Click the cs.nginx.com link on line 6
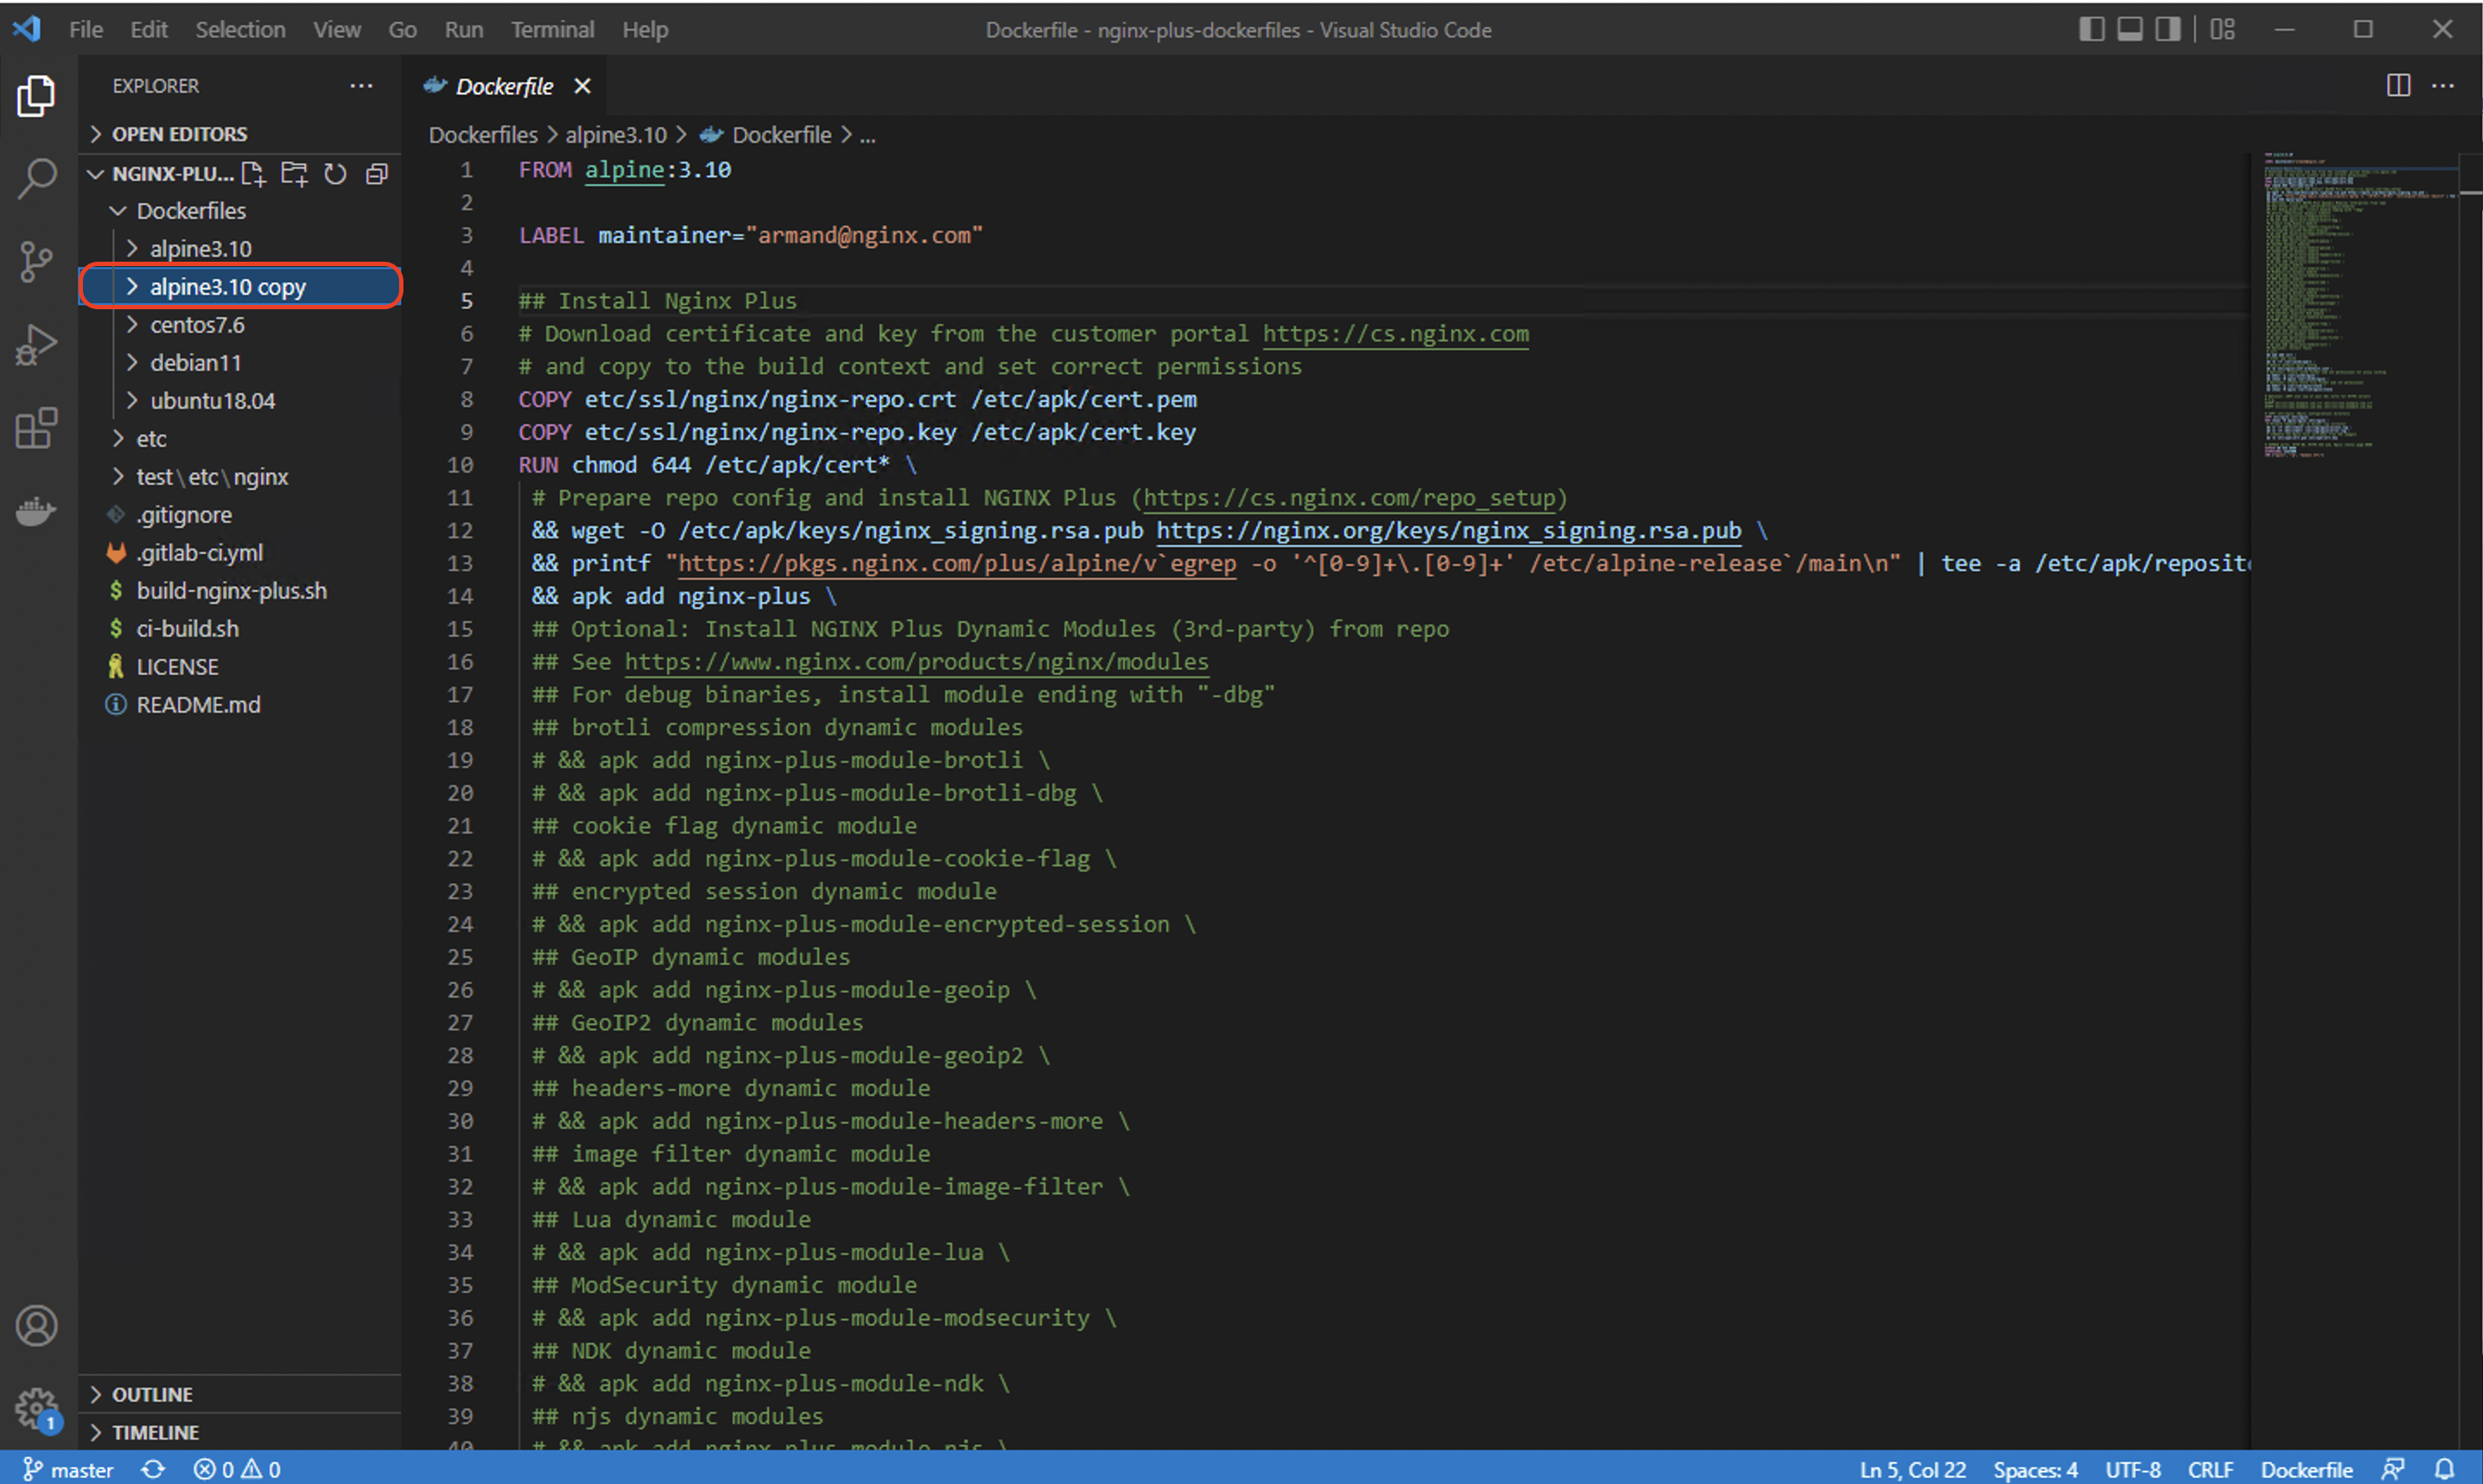2483x1484 pixels. (x=1396, y=334)
